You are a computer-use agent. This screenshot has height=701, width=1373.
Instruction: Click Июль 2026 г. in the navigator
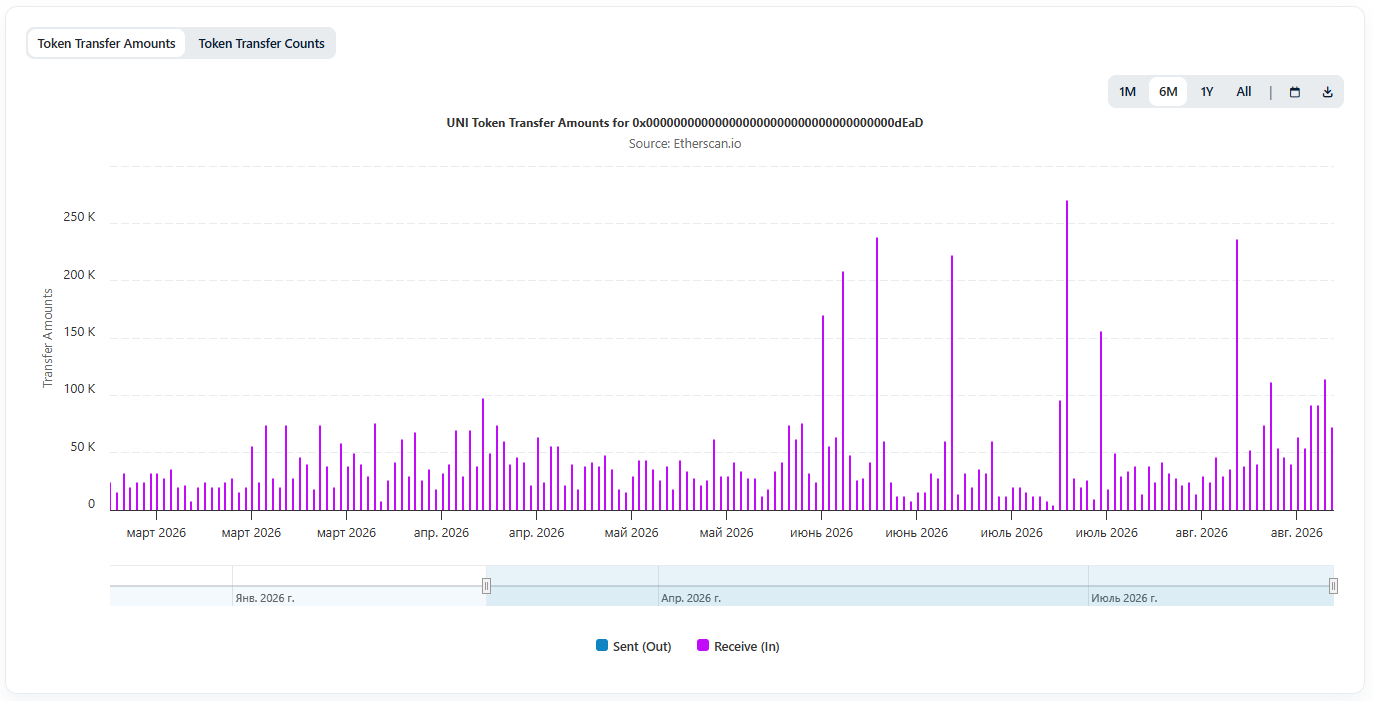1124,598
